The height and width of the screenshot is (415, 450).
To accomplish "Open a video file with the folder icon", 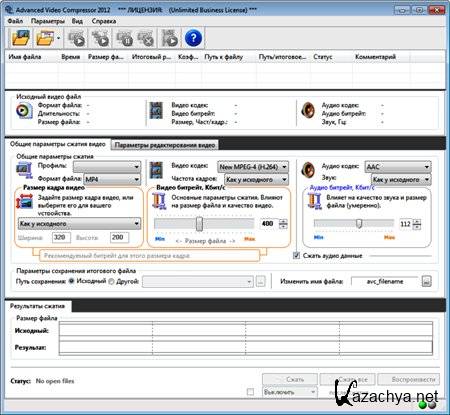I will [x=21, y=38].
